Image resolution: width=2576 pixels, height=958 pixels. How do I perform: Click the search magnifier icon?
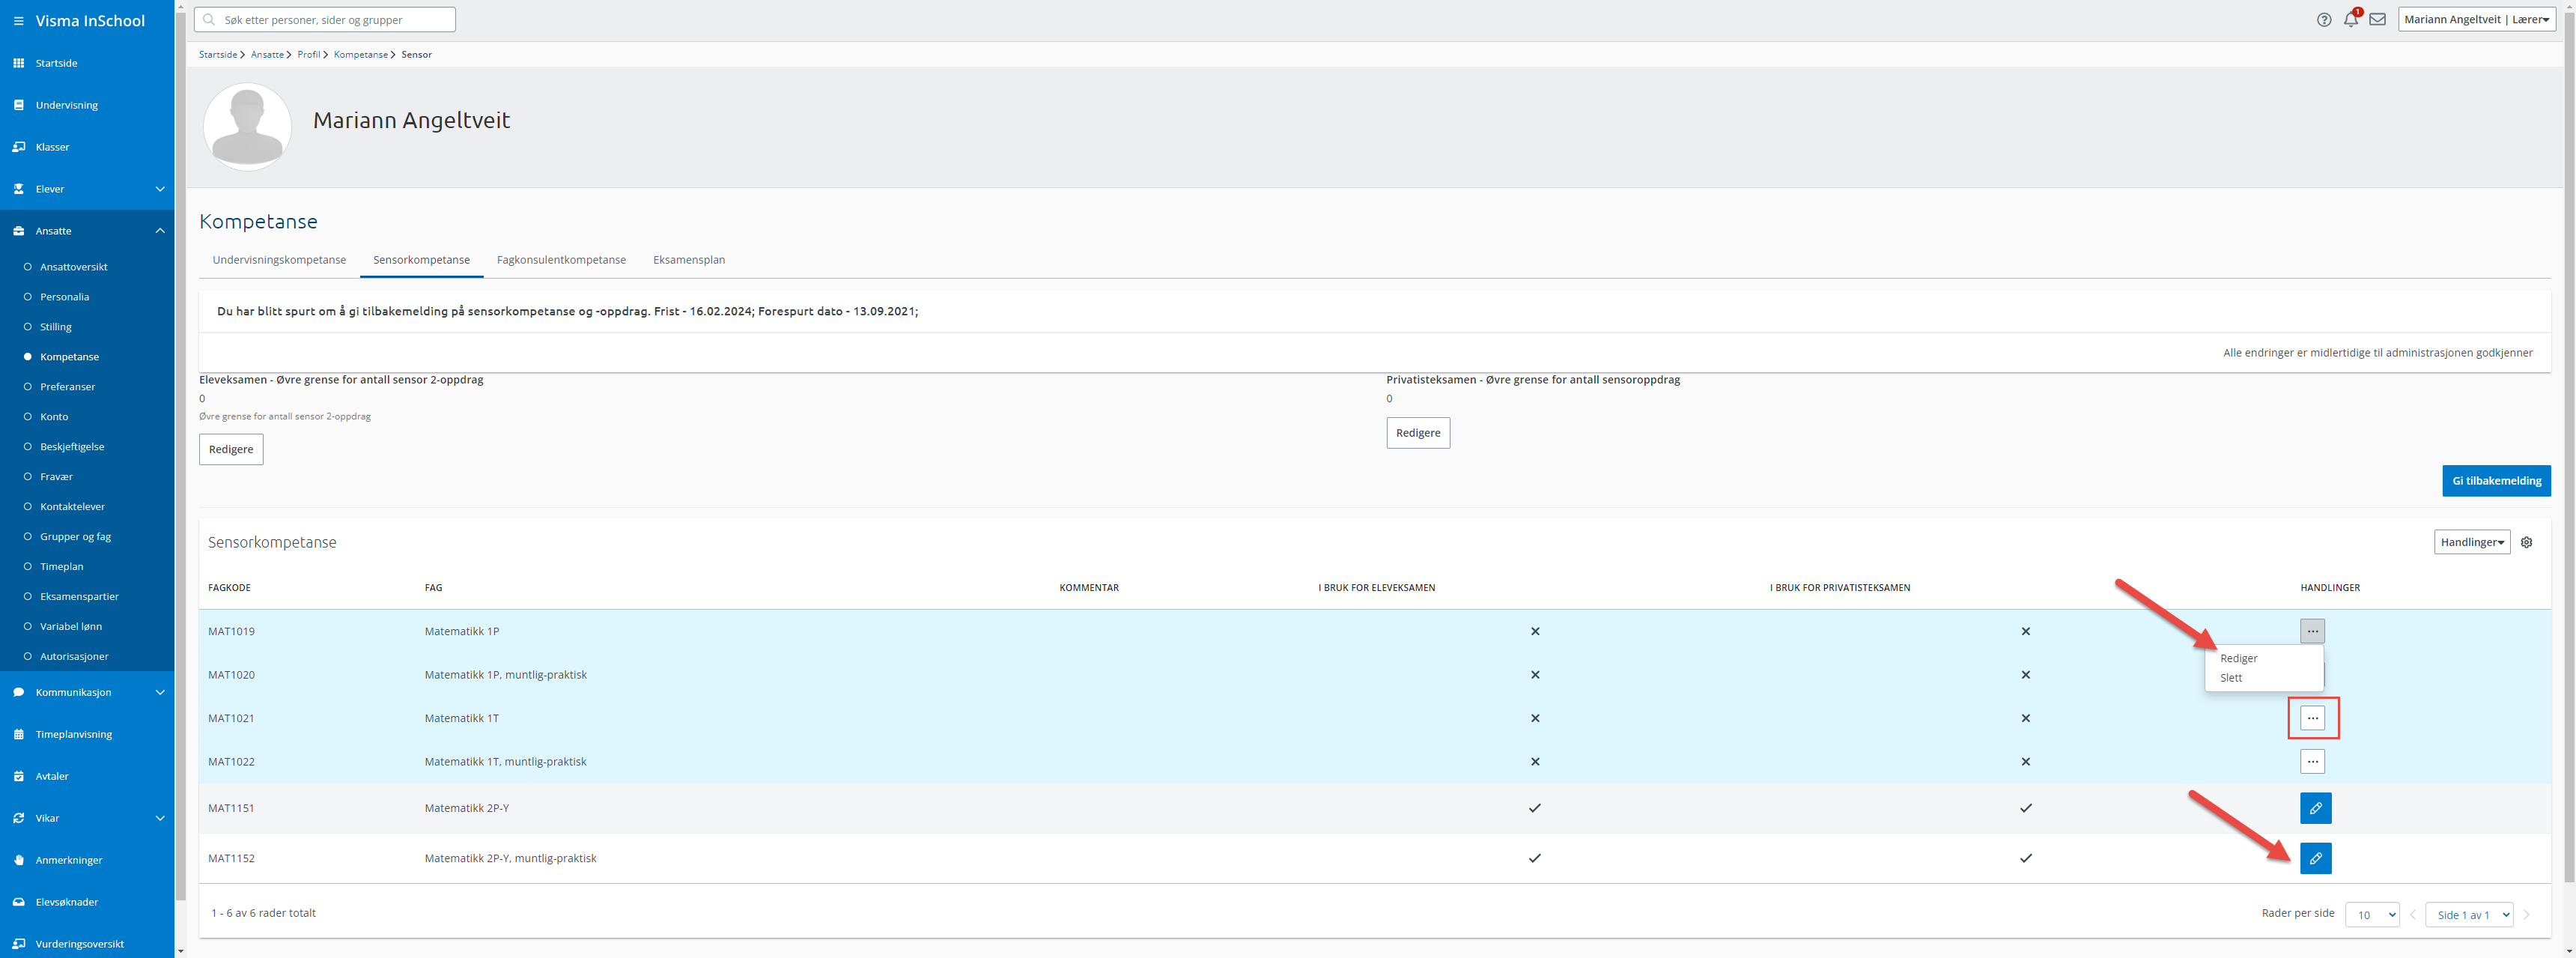pyautogui.click(x=209, y=20)
